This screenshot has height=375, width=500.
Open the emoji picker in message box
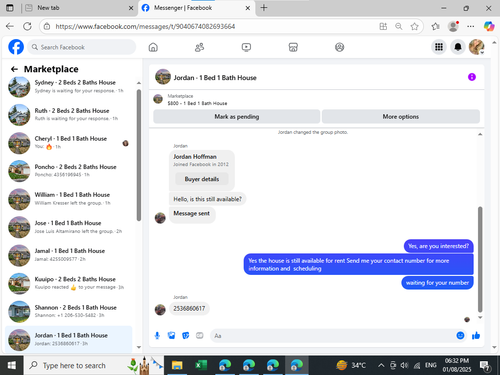460,335
